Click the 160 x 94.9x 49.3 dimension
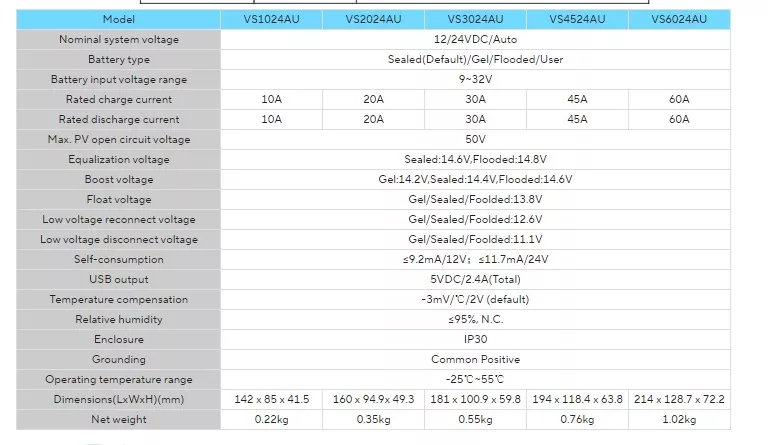Image resolution: width=768 pixels, height=445 pixels. click(x=373, y=400)
